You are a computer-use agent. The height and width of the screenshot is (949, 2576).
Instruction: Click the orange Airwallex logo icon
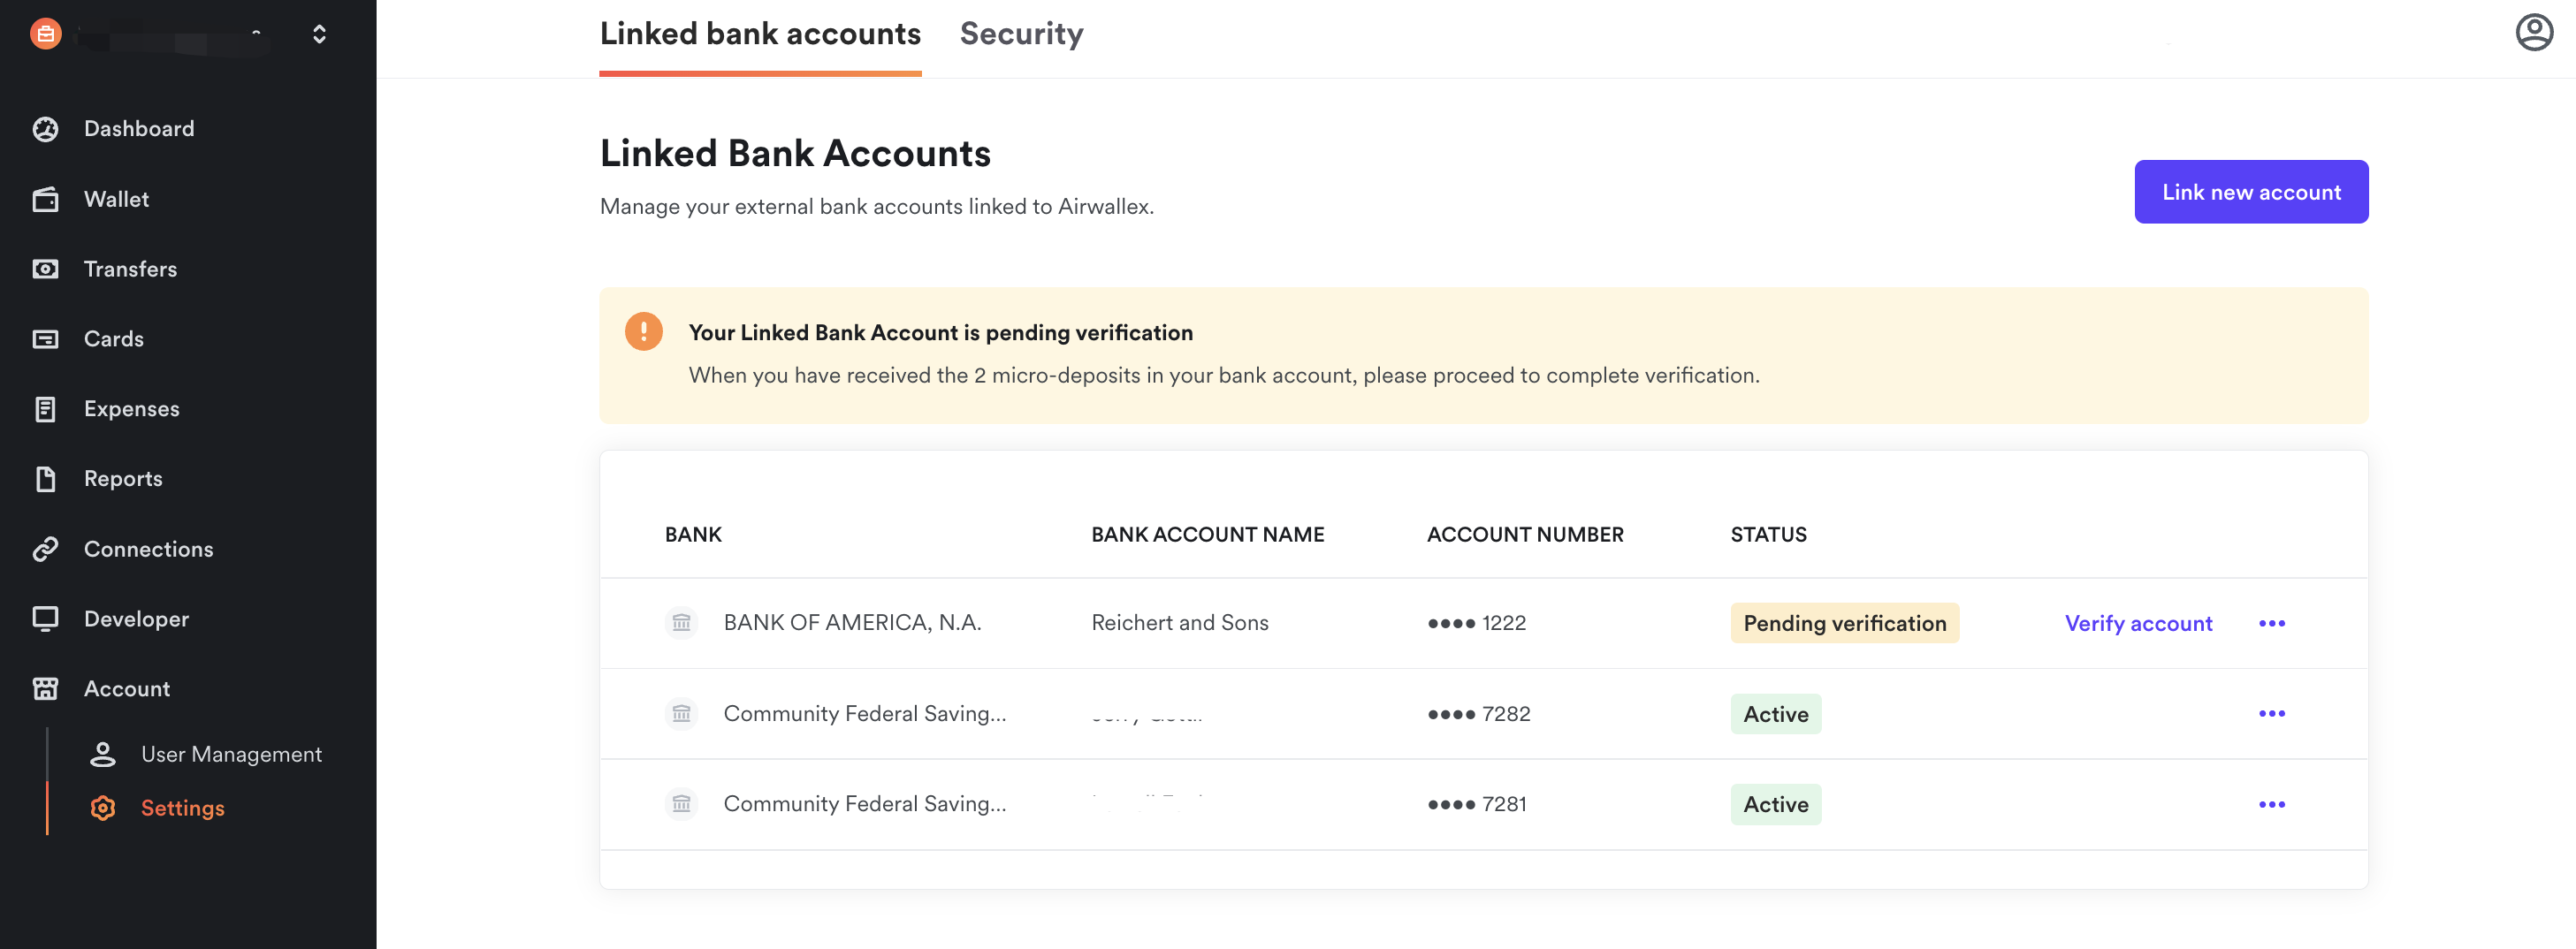point(46,34)
